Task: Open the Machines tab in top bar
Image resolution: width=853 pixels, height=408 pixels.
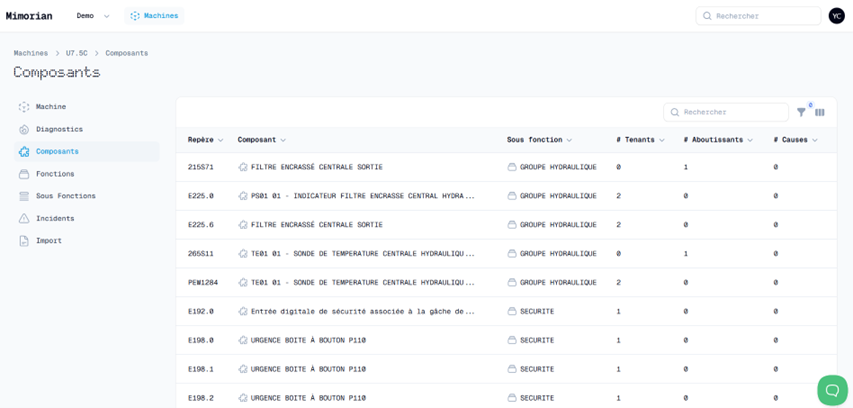Action: pyautogui.click(x=154, y=16)
